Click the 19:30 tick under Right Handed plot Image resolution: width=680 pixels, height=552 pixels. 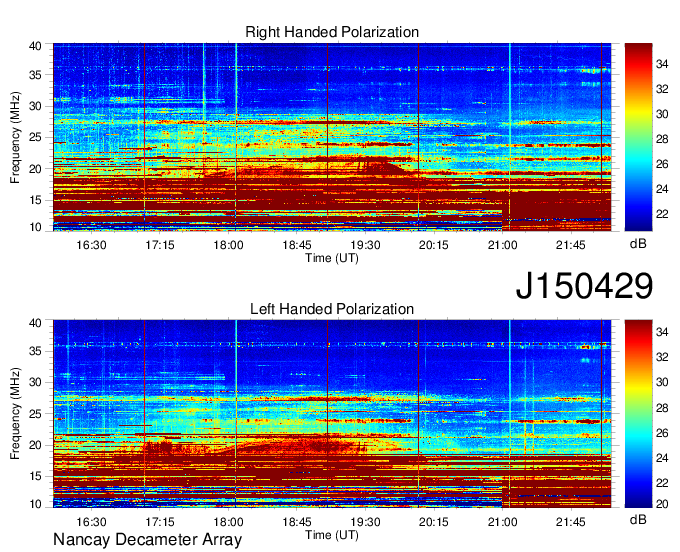point(365,245)
